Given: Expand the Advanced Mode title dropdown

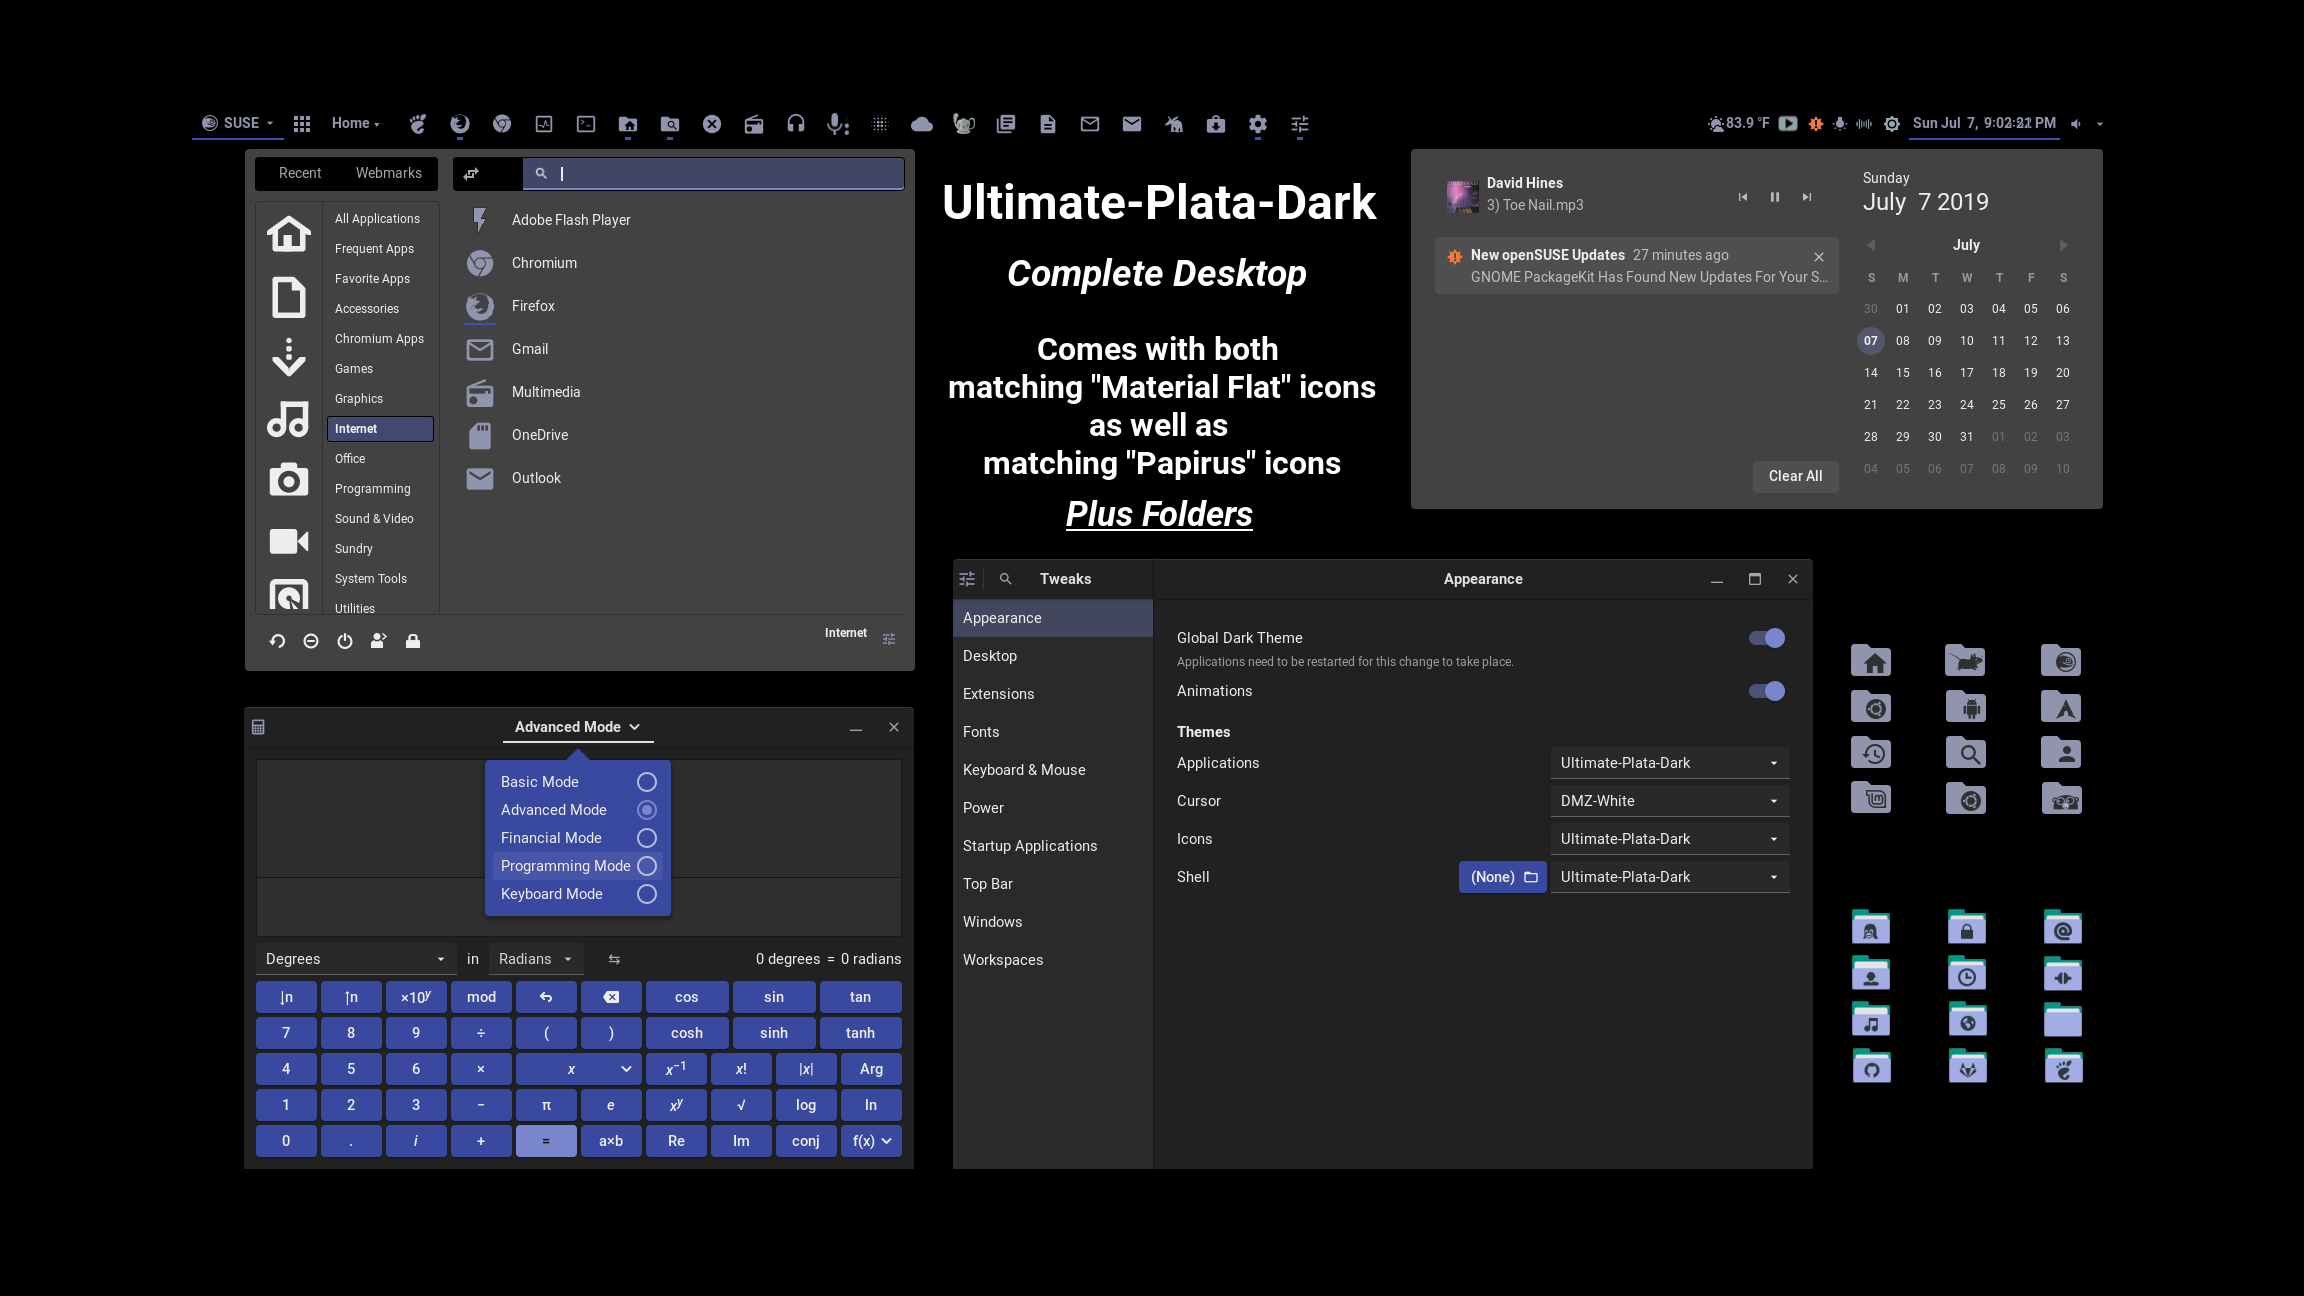Looking at the screenshot, I should [578, 727].
